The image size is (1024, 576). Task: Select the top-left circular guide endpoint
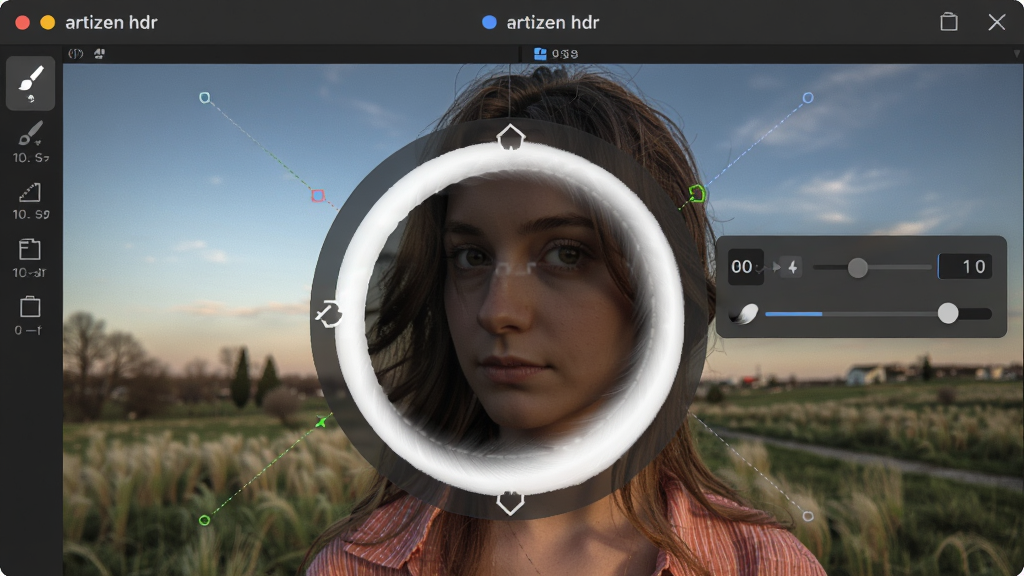(204, 98)
